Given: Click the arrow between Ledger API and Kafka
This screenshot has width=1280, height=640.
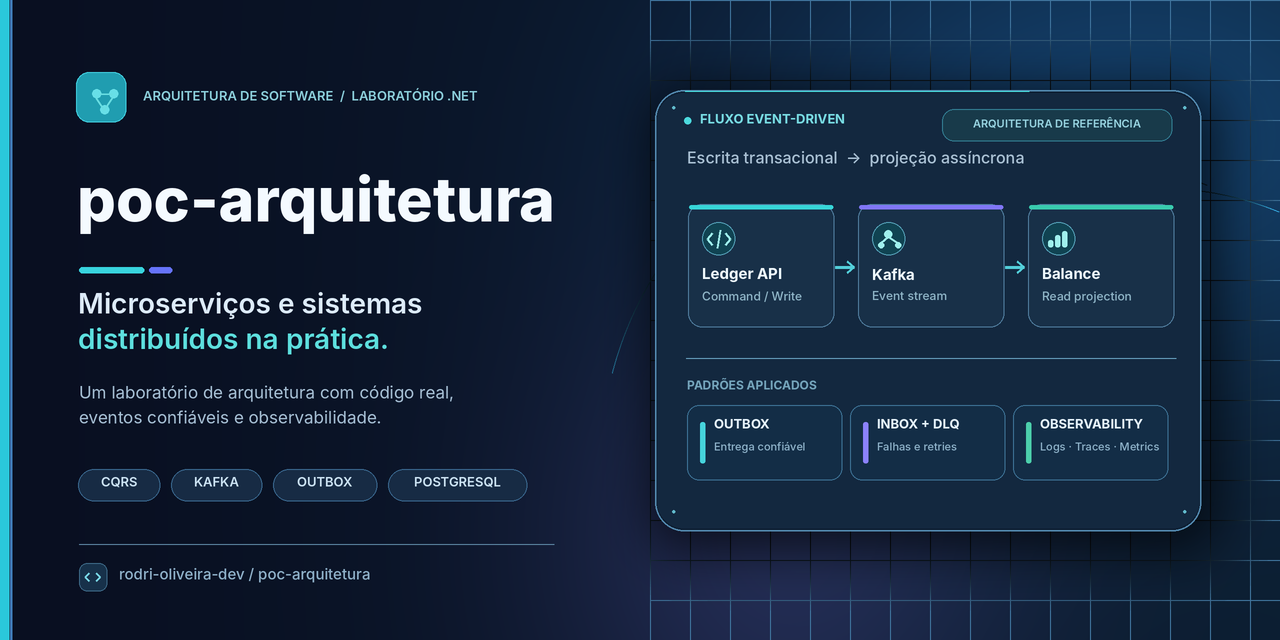Looking at the screenshot, I should [x=846, y=267].
